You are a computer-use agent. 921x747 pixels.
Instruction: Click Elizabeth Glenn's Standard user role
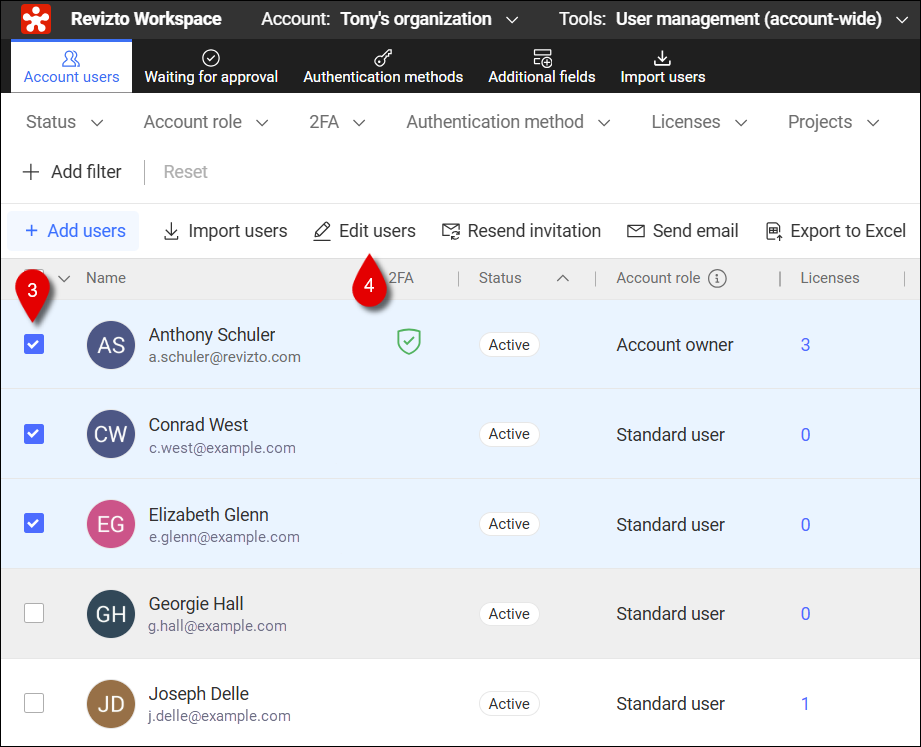670,524
